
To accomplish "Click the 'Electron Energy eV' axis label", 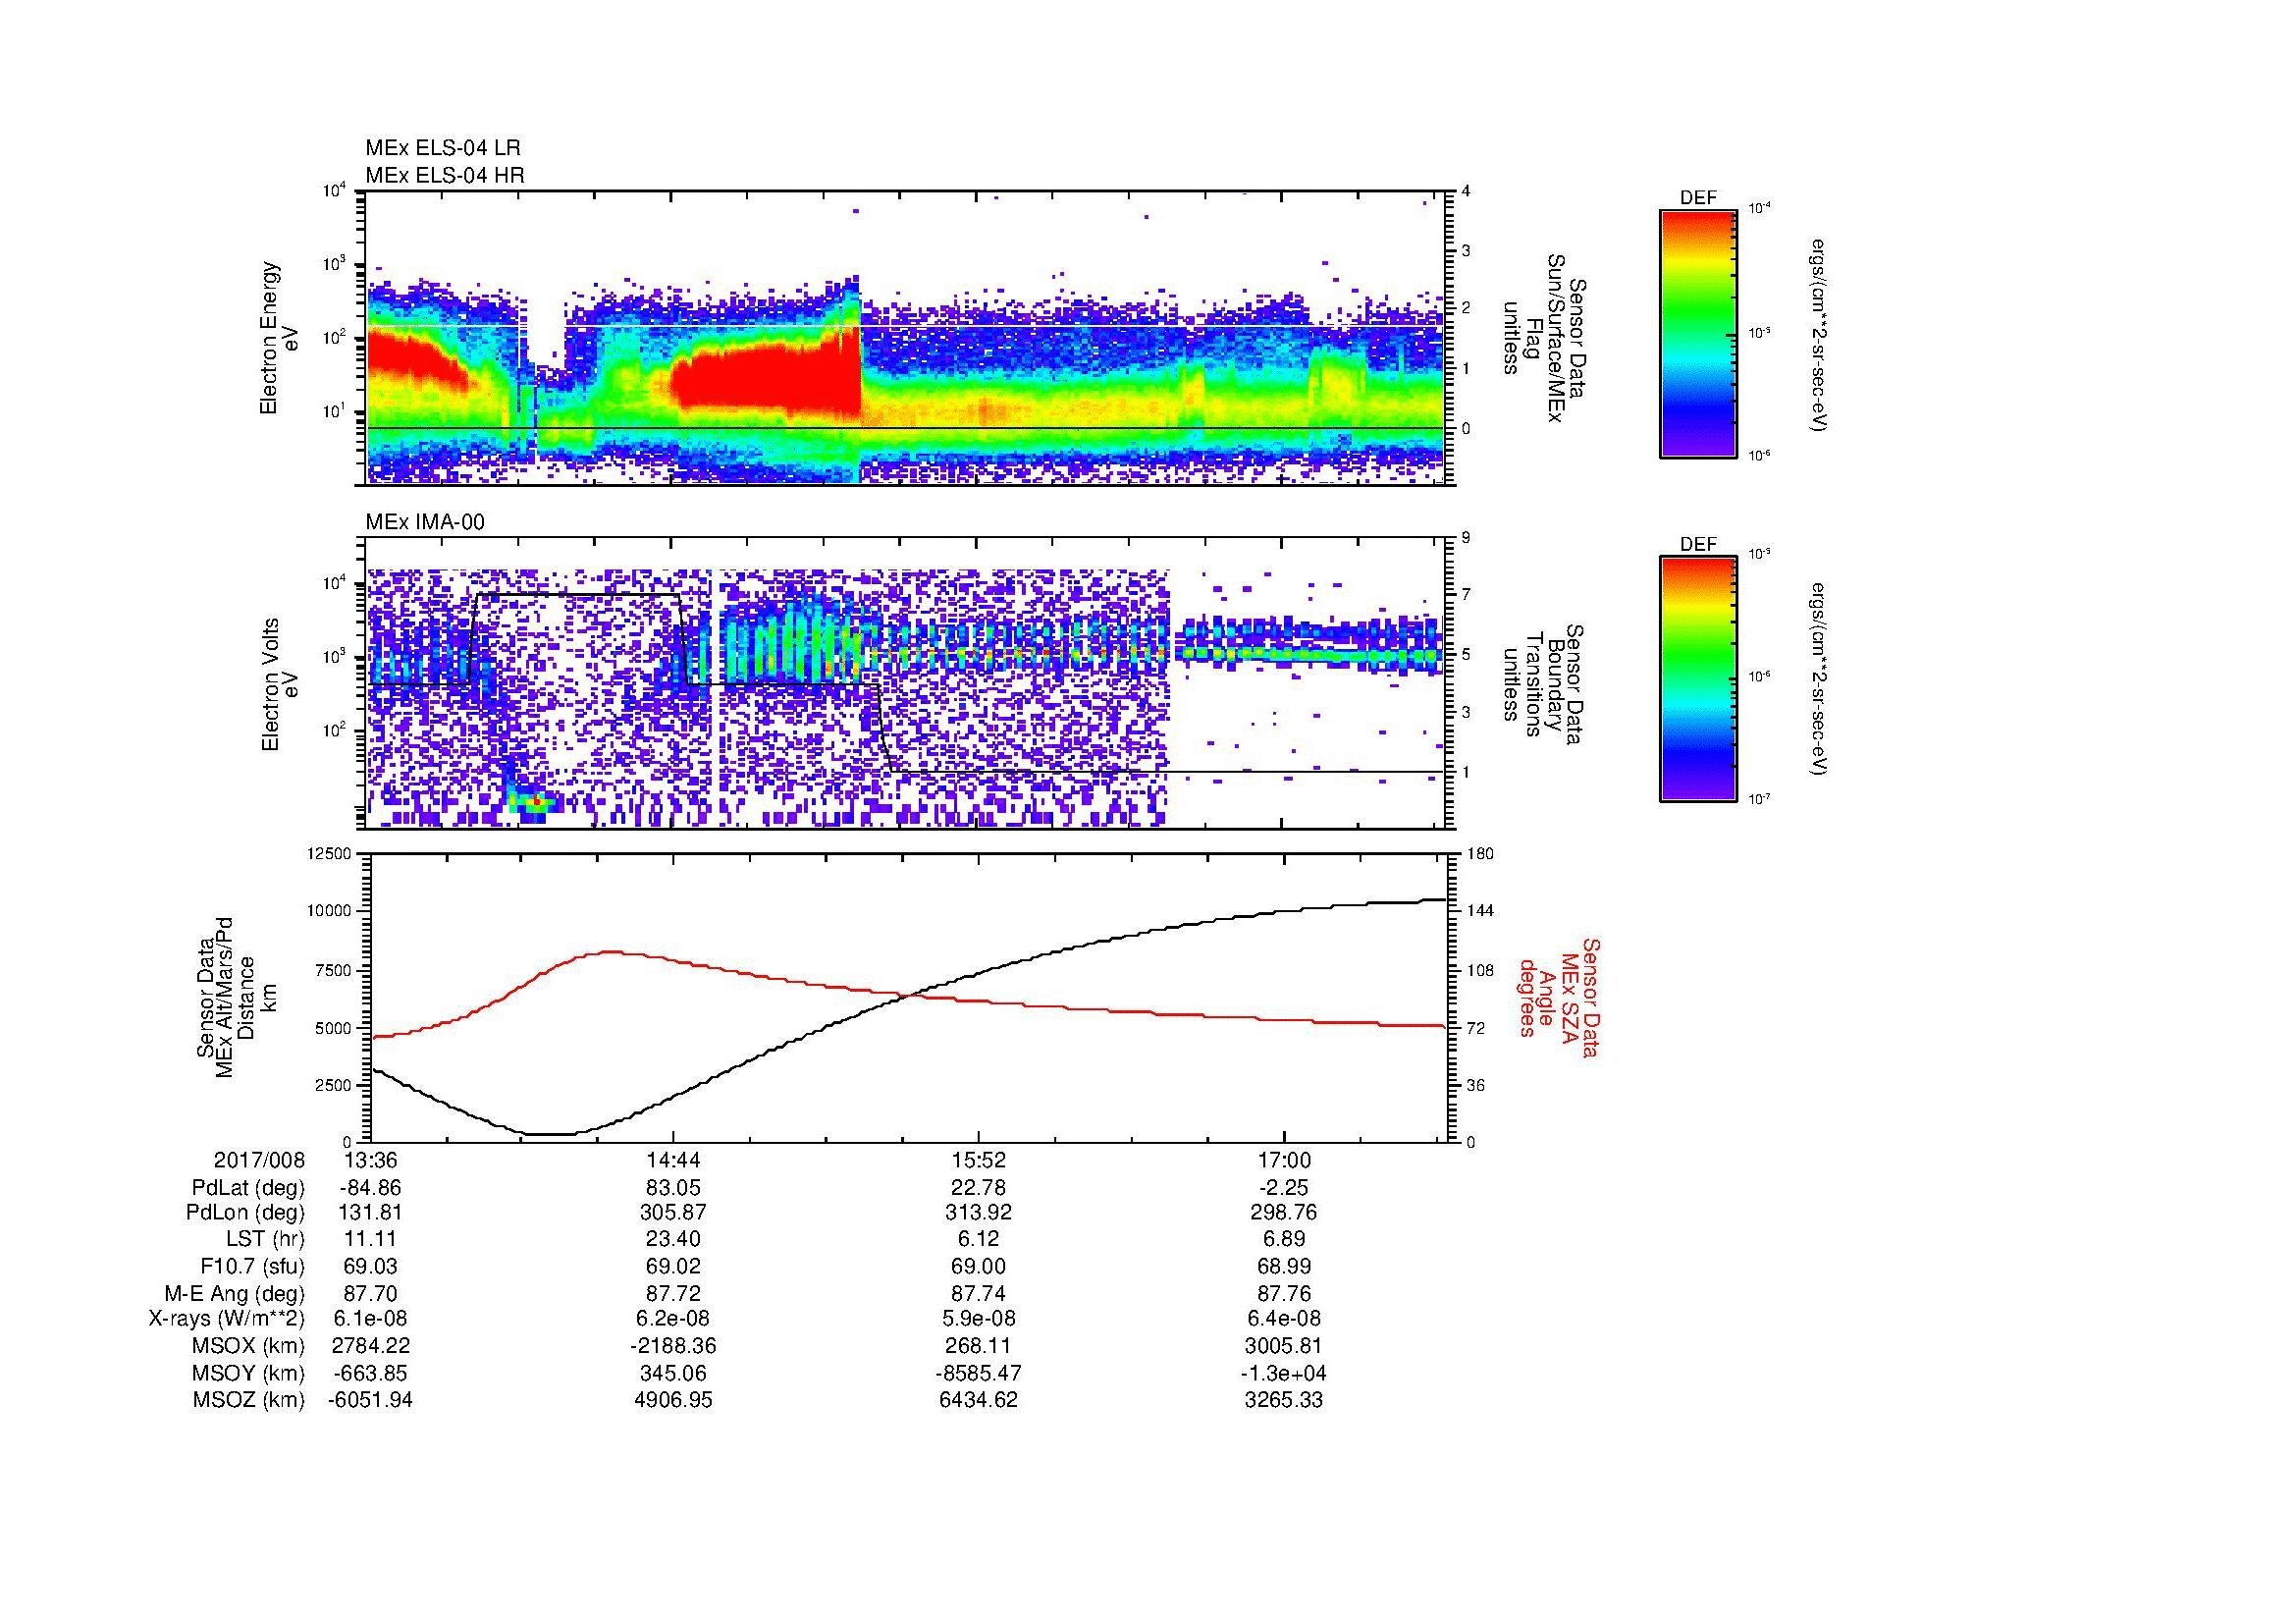I will (280, 338).
